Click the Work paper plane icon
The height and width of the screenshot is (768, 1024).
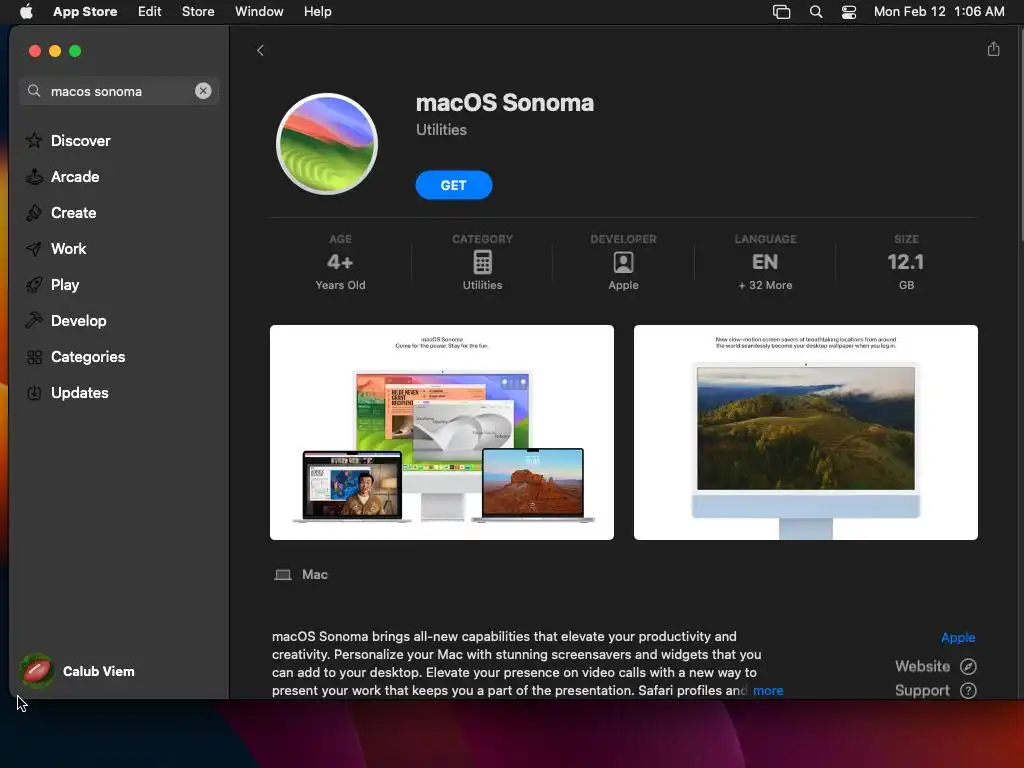tap(34, 248)
